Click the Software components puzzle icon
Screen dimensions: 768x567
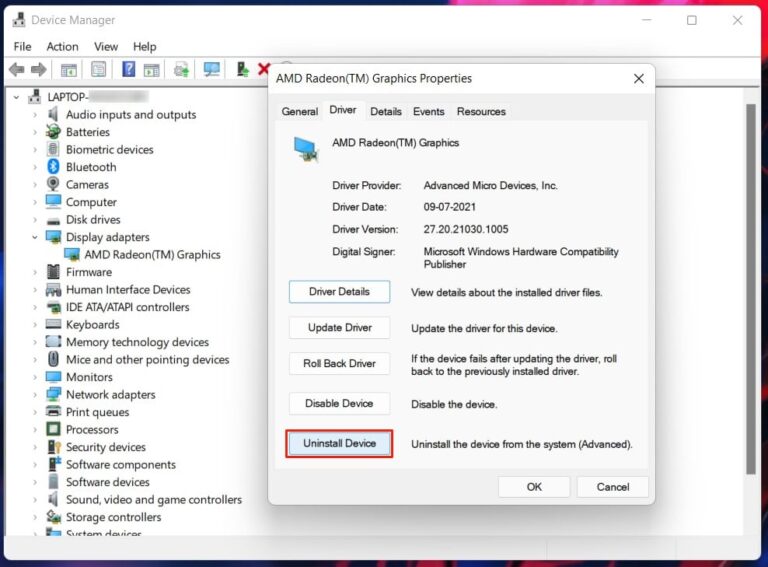pos(54,464)
